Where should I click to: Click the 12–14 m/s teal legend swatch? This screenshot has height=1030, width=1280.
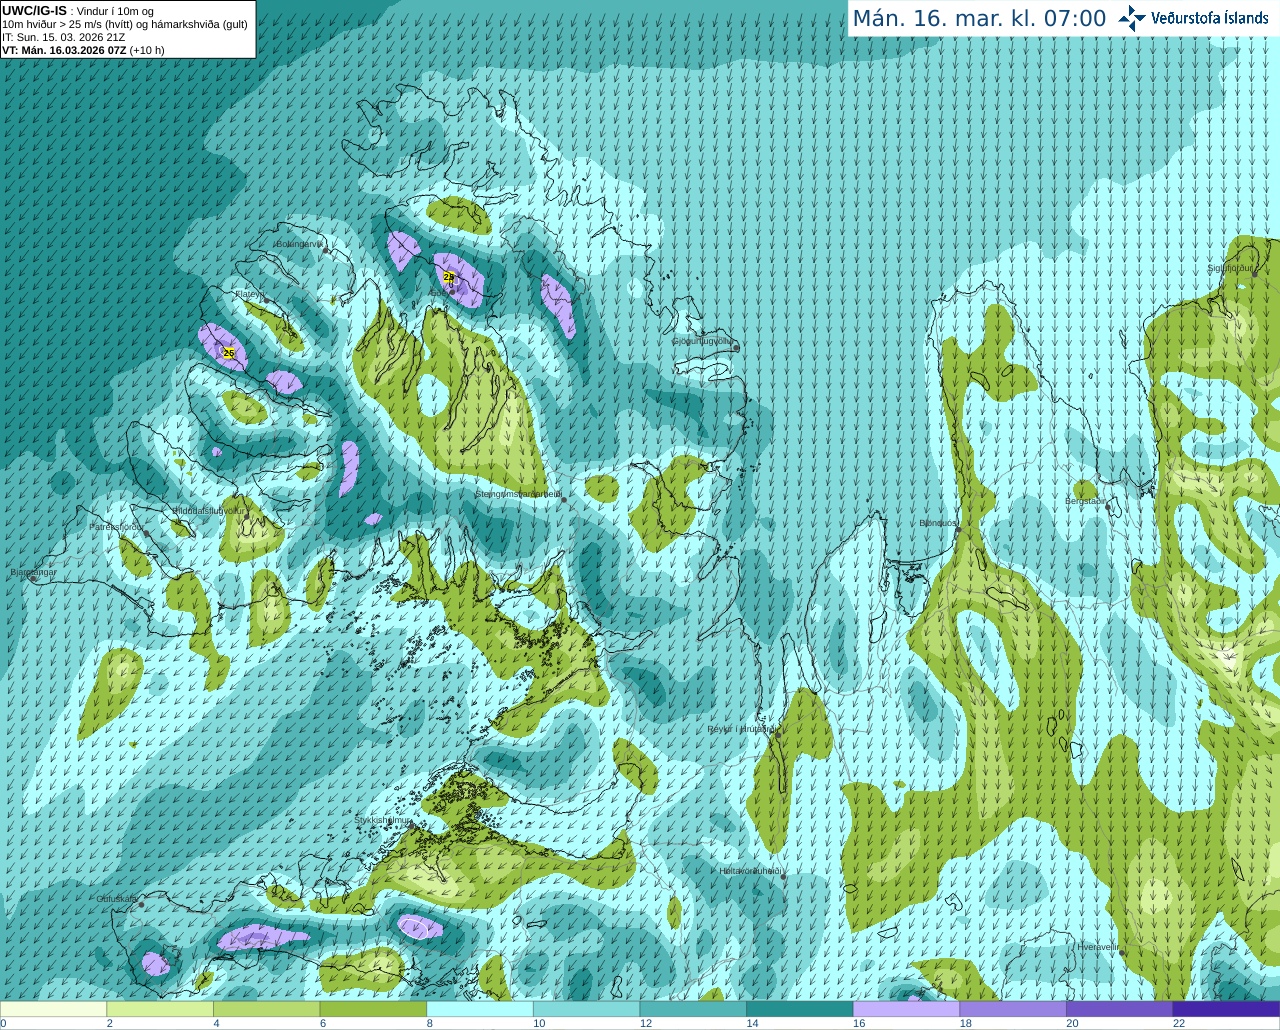693,1008
